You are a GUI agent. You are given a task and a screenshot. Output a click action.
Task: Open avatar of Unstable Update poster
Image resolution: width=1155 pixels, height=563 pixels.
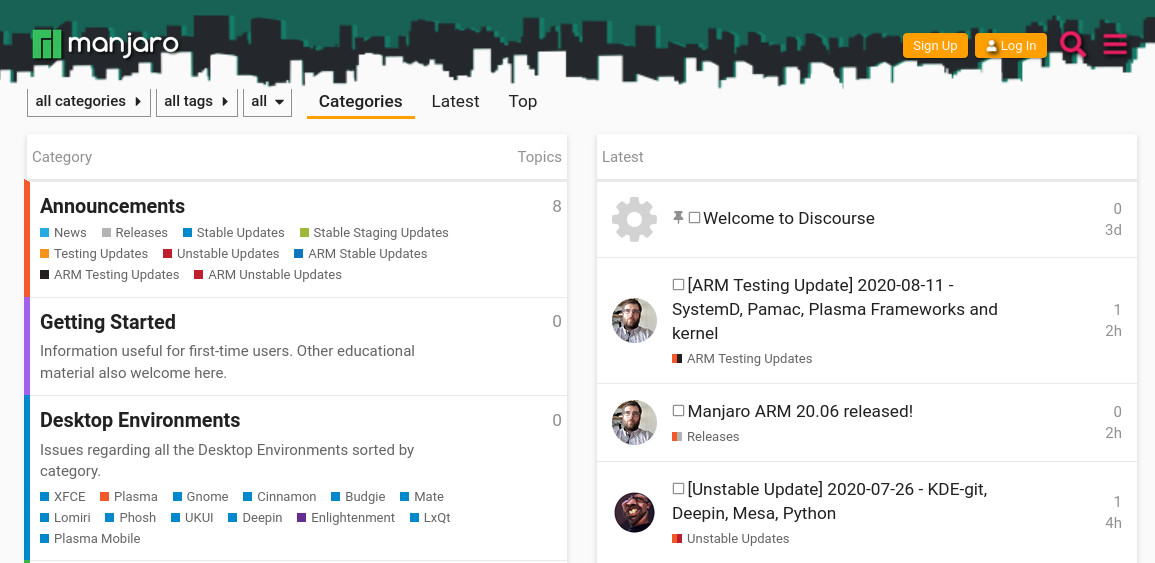634,512
